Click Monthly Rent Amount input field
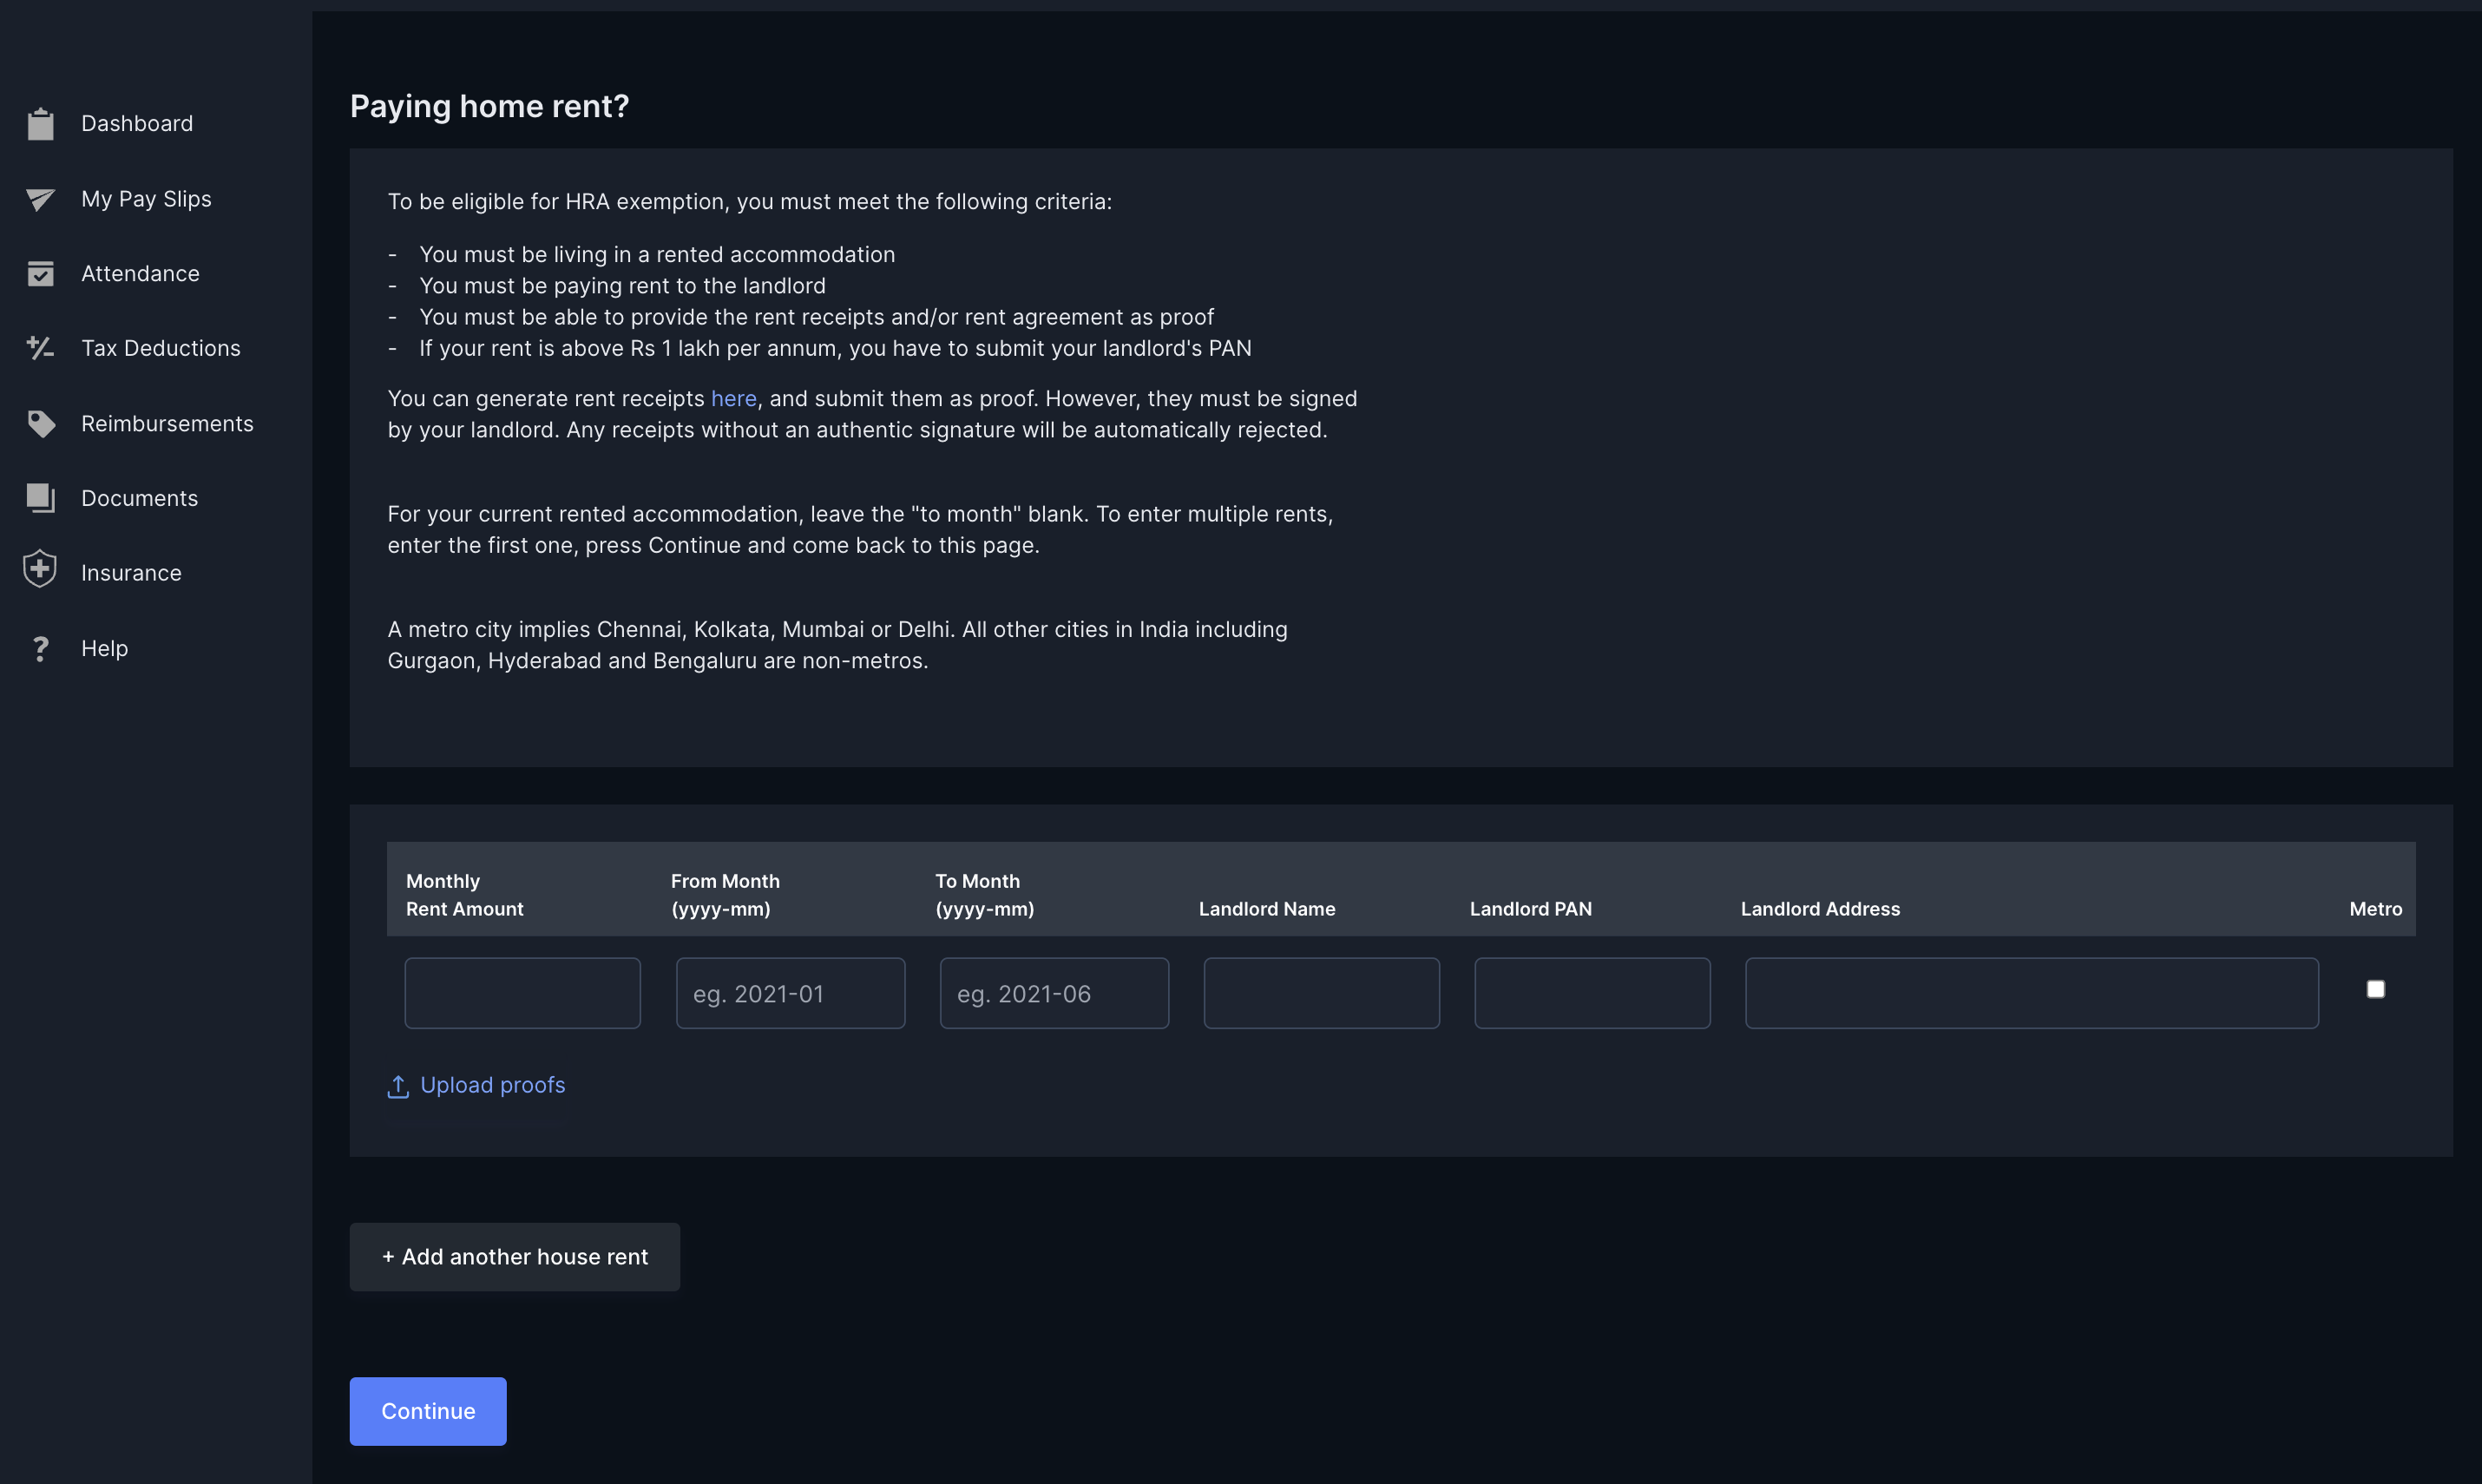Viewport: 2482px width, 1484px height. click(523, 993)
